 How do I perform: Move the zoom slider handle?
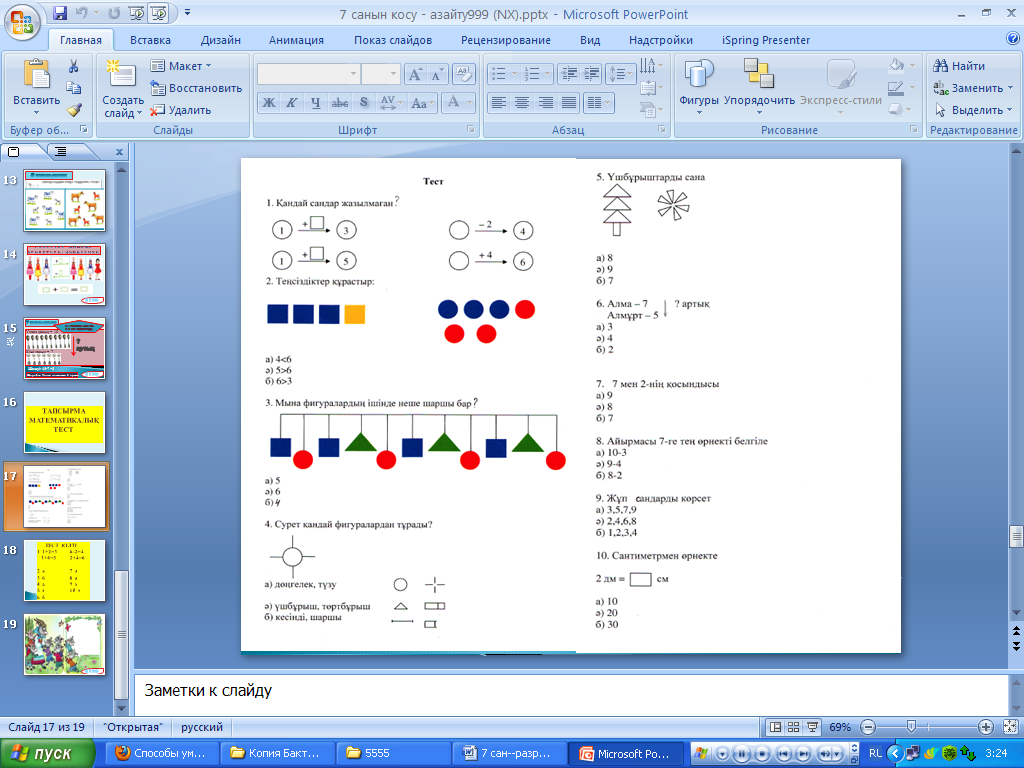click(x=911, y=727)
